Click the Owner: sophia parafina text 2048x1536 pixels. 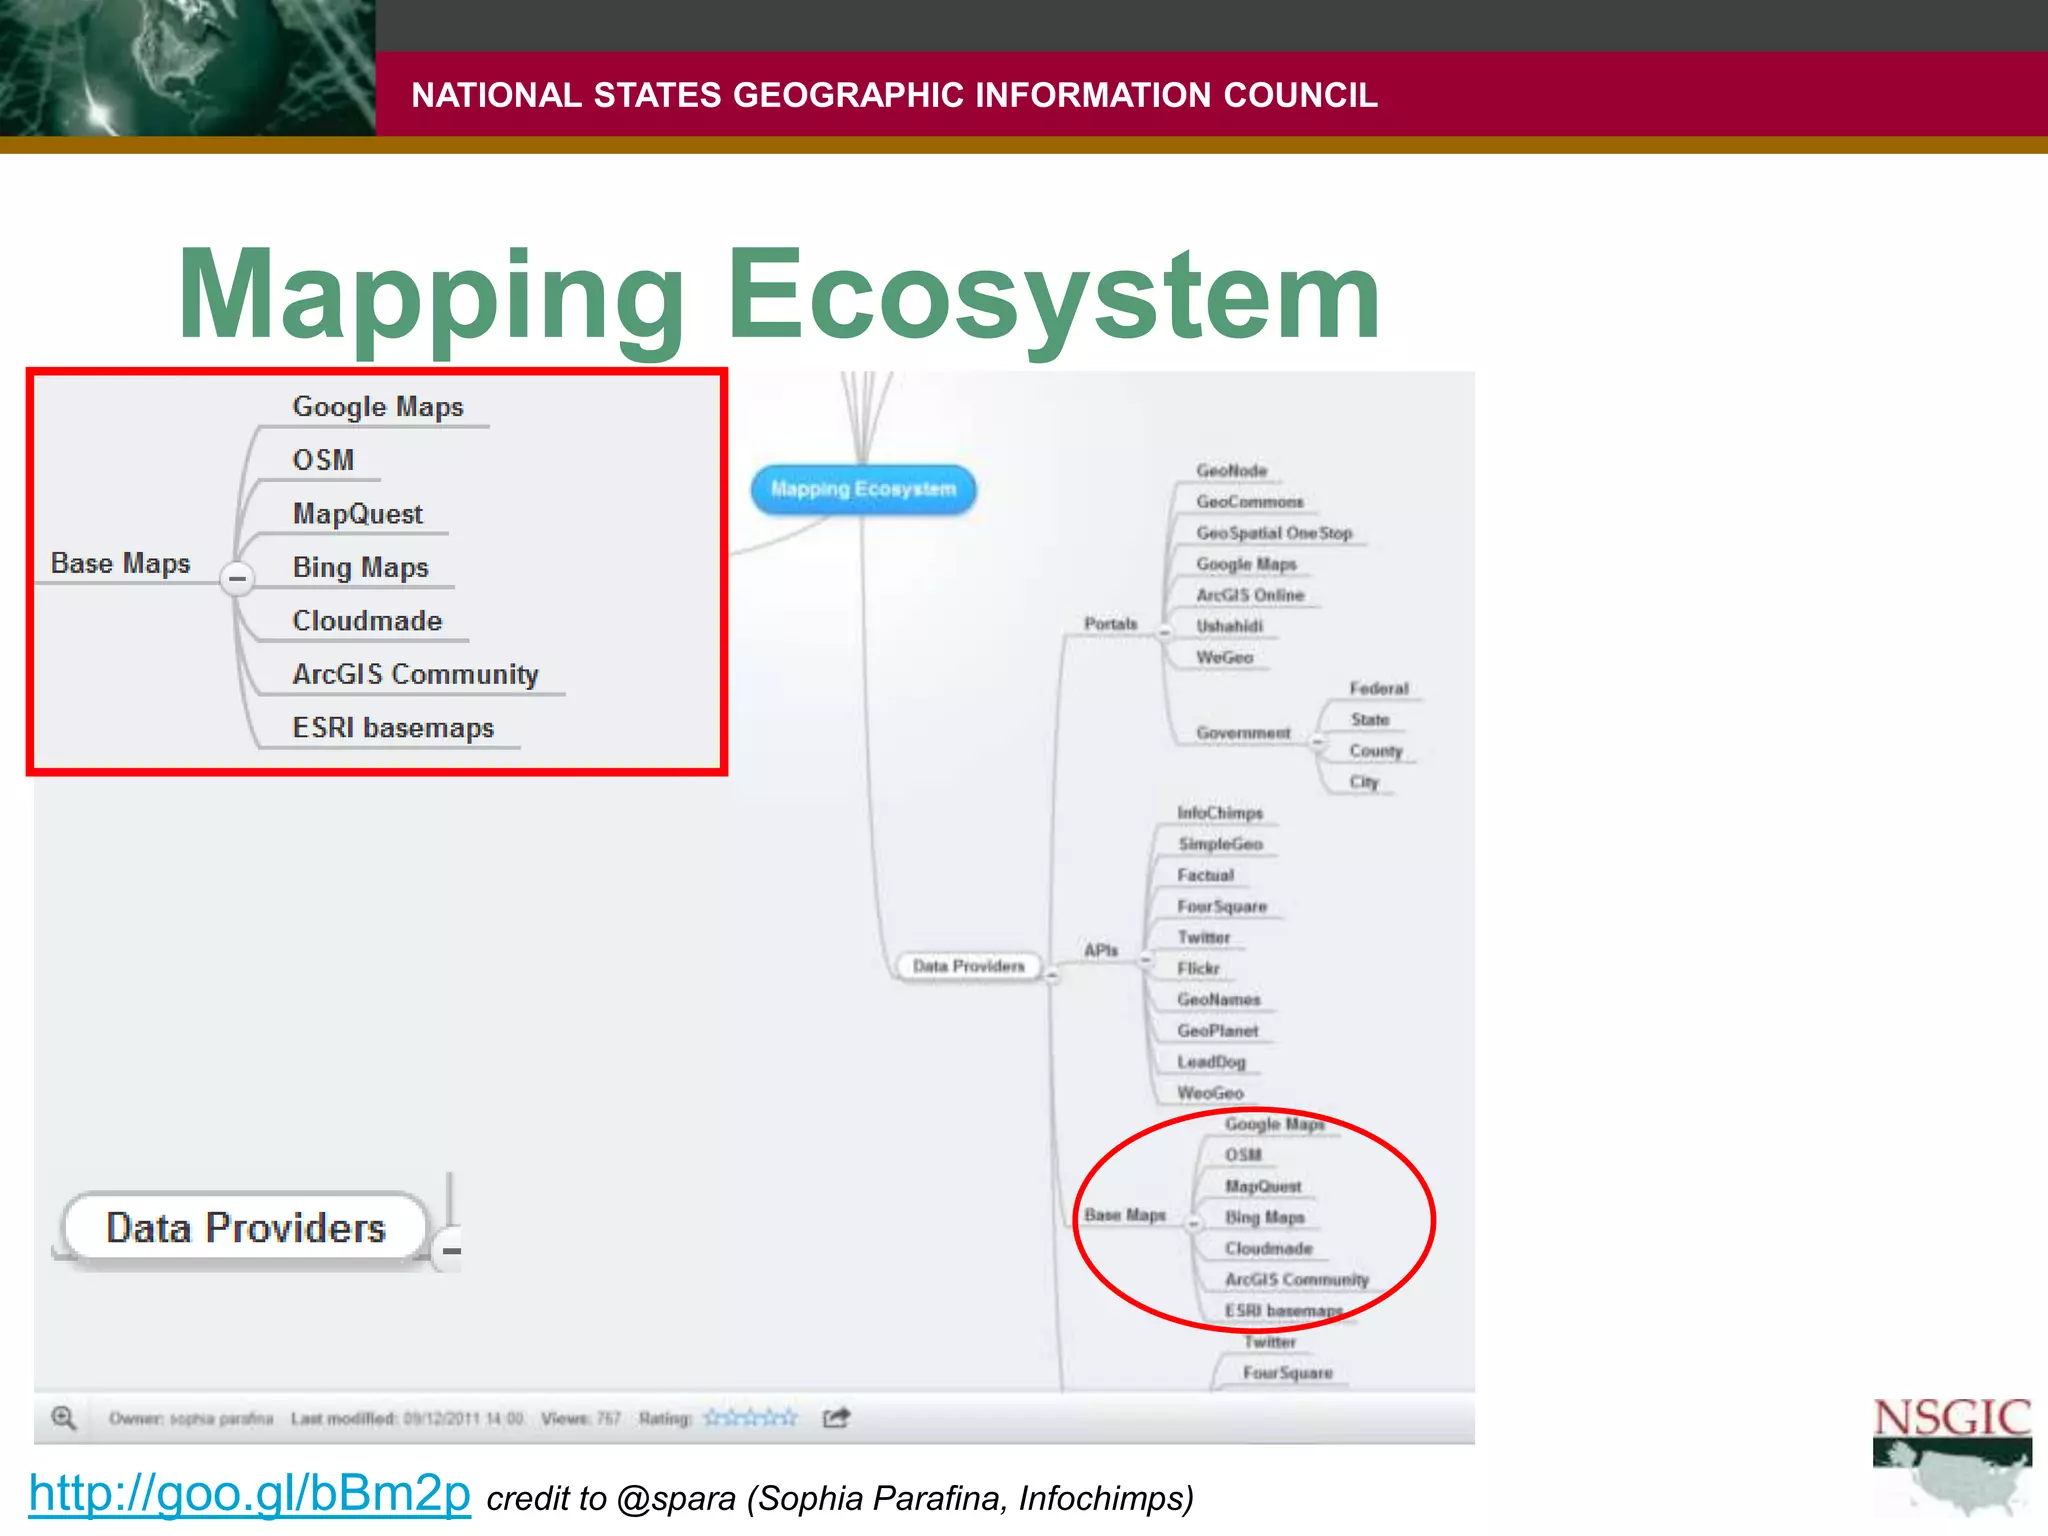(x=191, y=1418)
